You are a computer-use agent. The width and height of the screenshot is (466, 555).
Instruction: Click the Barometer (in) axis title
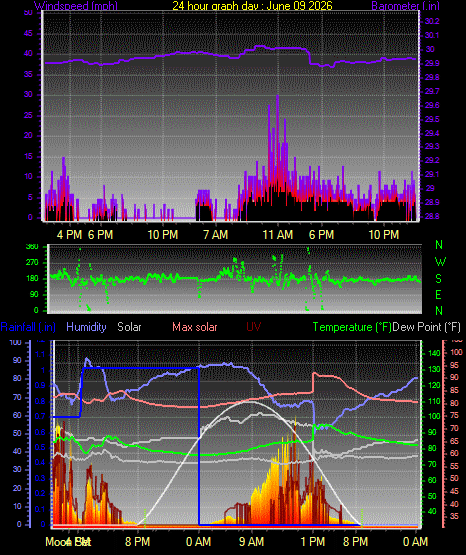[405, 6]
